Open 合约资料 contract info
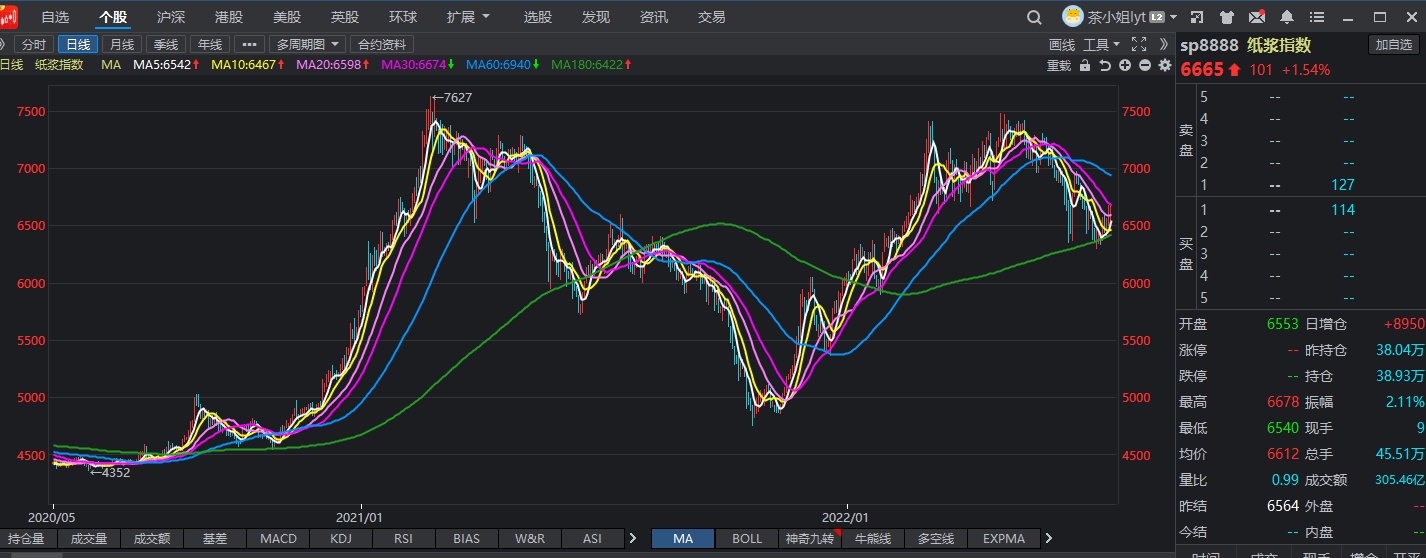The width and height of the screenshot is (1426, 558). pos(382,44)
